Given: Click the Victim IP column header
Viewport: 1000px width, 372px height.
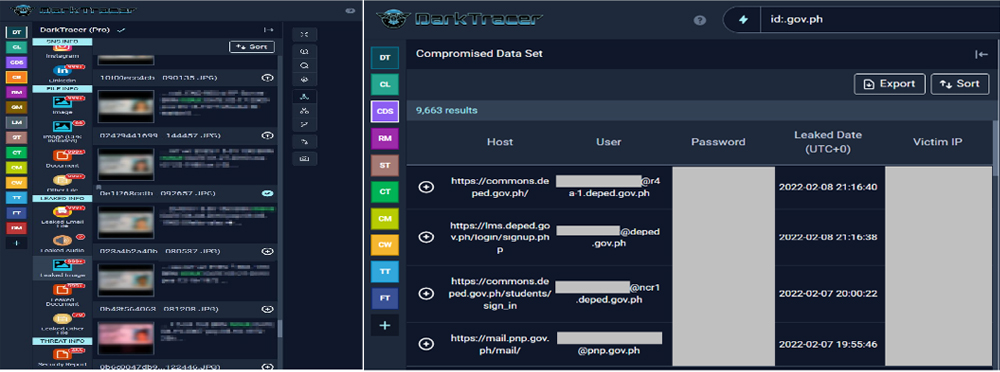Looking at the screenshot, I should point(938,142).
